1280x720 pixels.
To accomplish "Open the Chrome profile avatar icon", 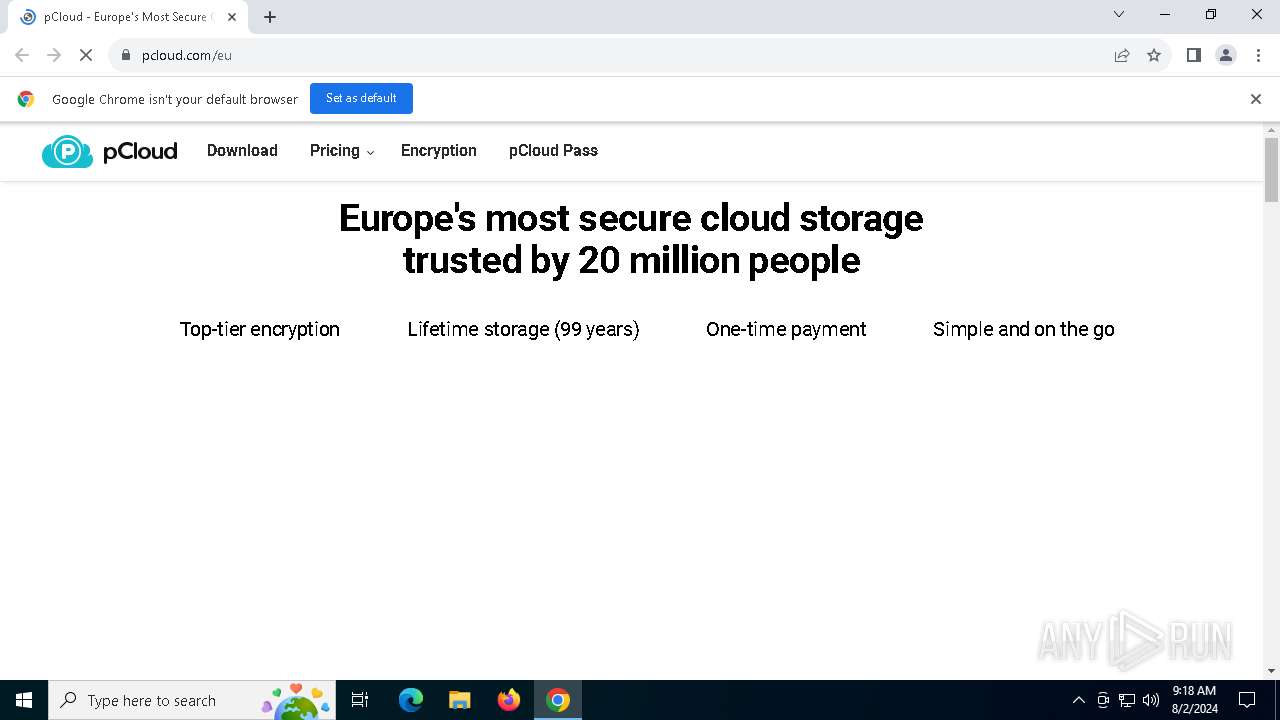I will pyautogui.click(x=1226, y=55).
